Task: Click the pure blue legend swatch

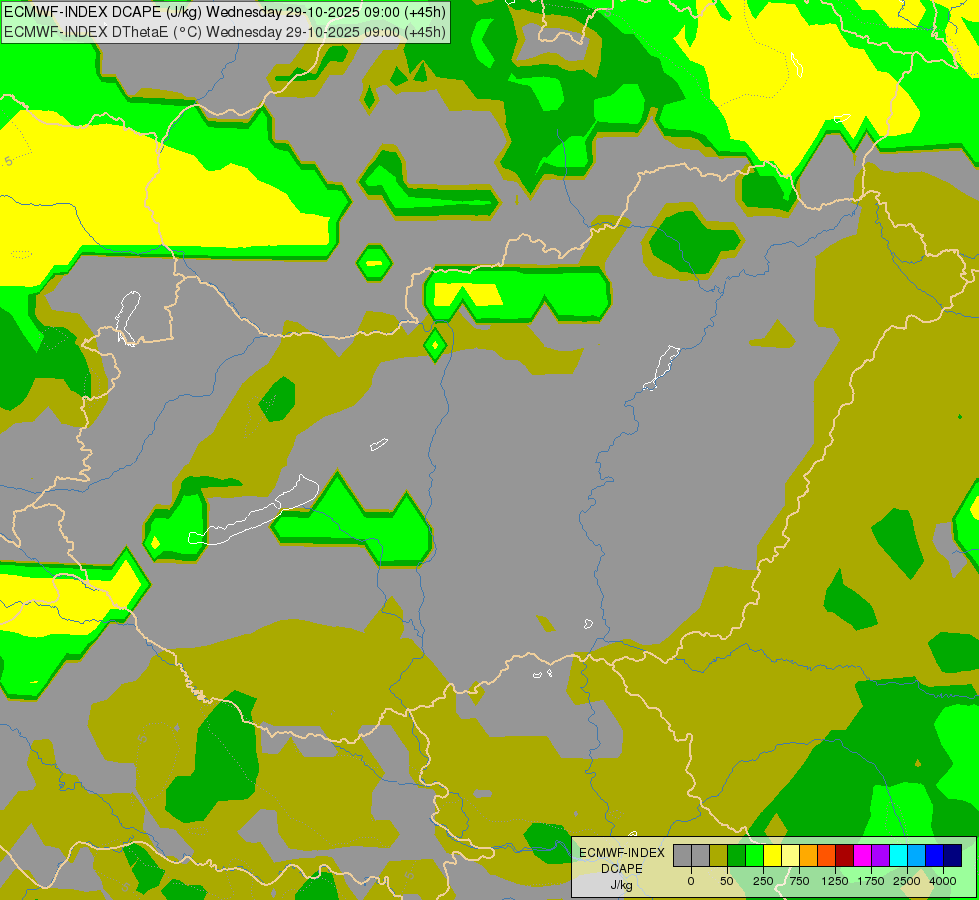Action: tap(935, 855)
